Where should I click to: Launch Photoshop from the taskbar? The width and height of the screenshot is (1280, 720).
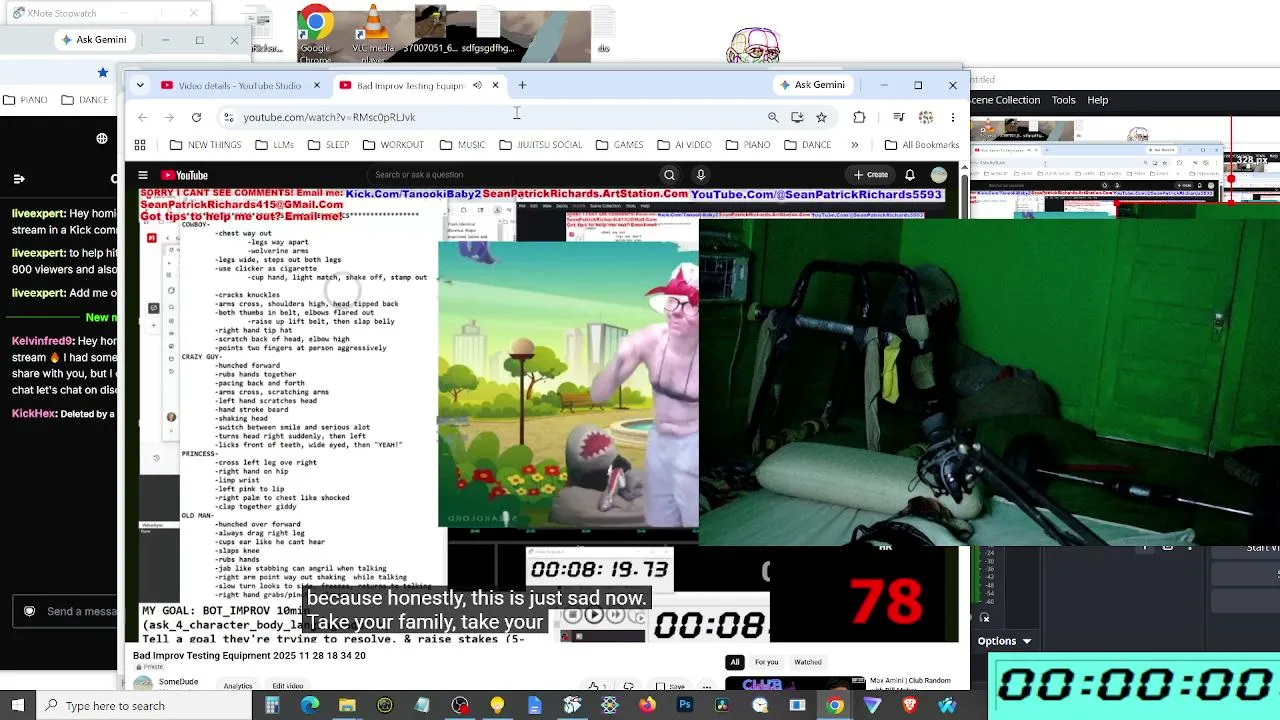(685, 706)
